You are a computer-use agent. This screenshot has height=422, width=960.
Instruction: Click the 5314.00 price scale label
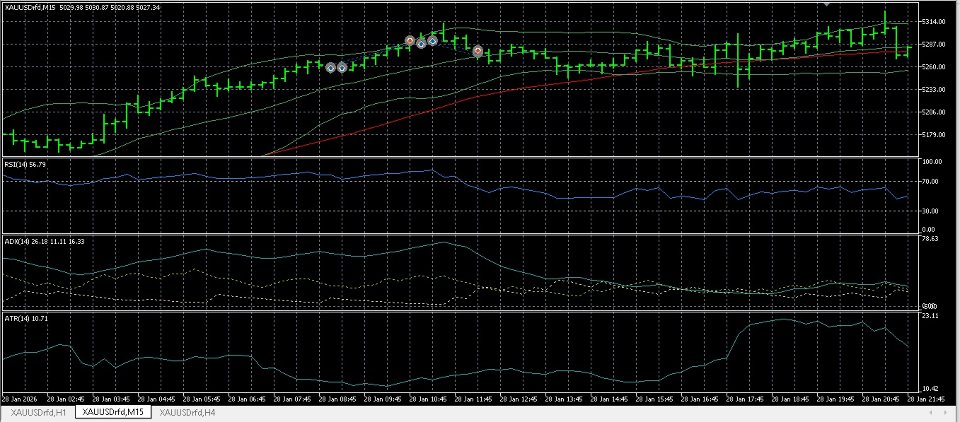click(933, 21)
